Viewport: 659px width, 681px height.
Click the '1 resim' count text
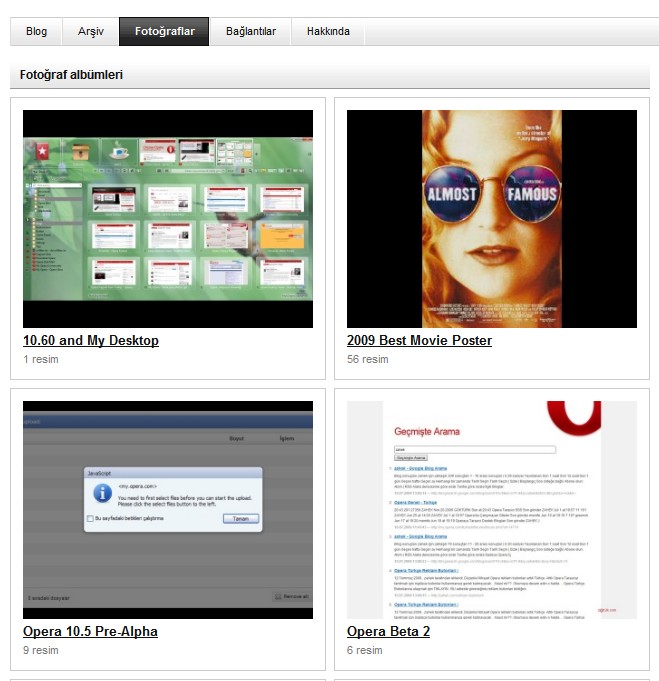[41, 360]
